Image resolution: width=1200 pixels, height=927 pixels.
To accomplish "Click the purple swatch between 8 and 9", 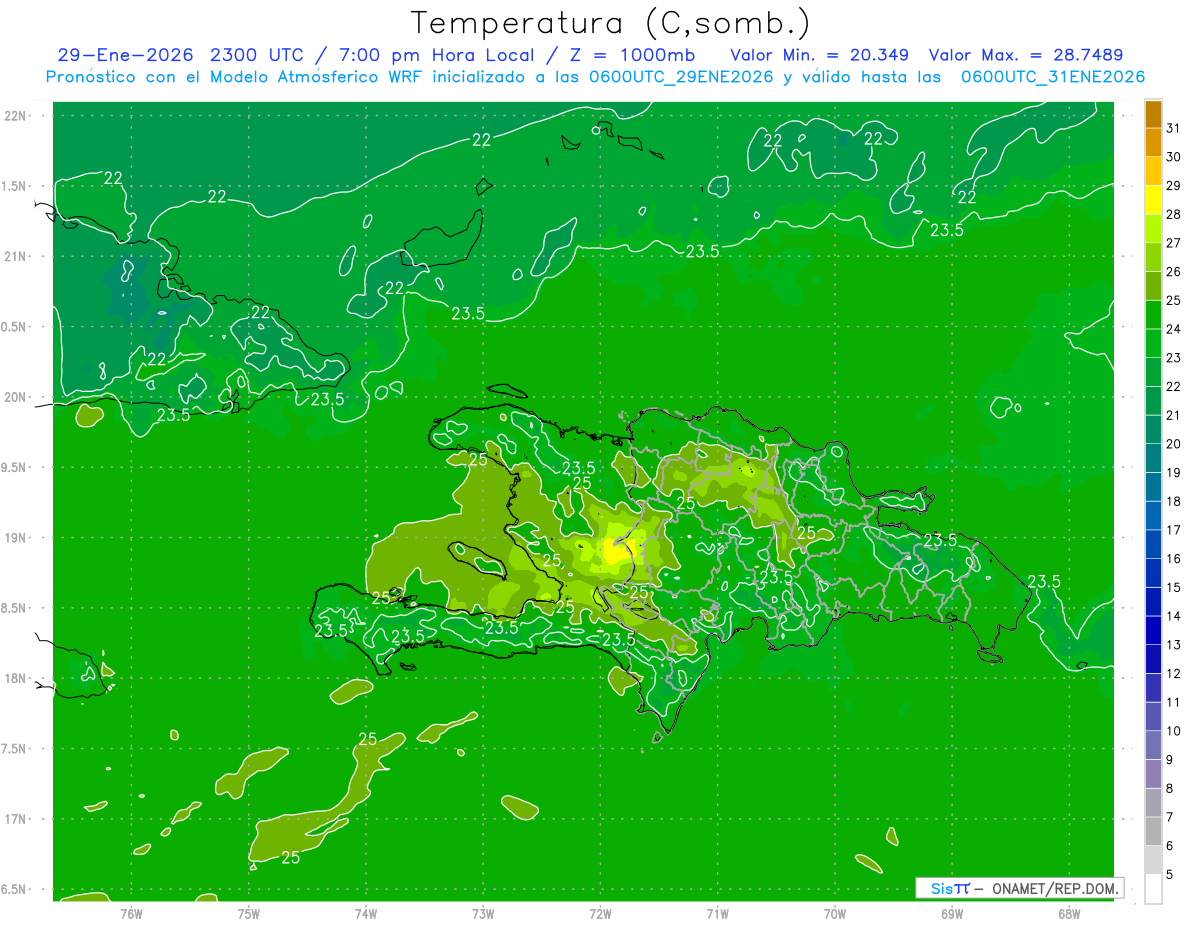I will pyautogui.click(x=1153, y=774).
